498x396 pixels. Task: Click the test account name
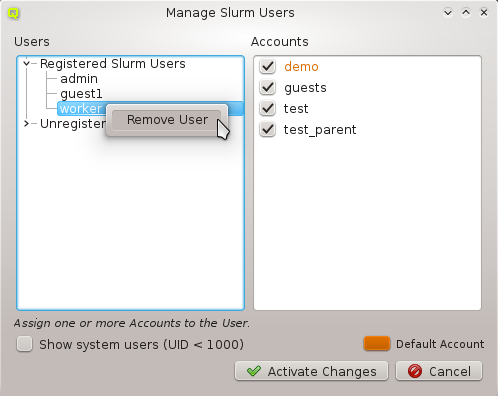(x=296, y=109)
